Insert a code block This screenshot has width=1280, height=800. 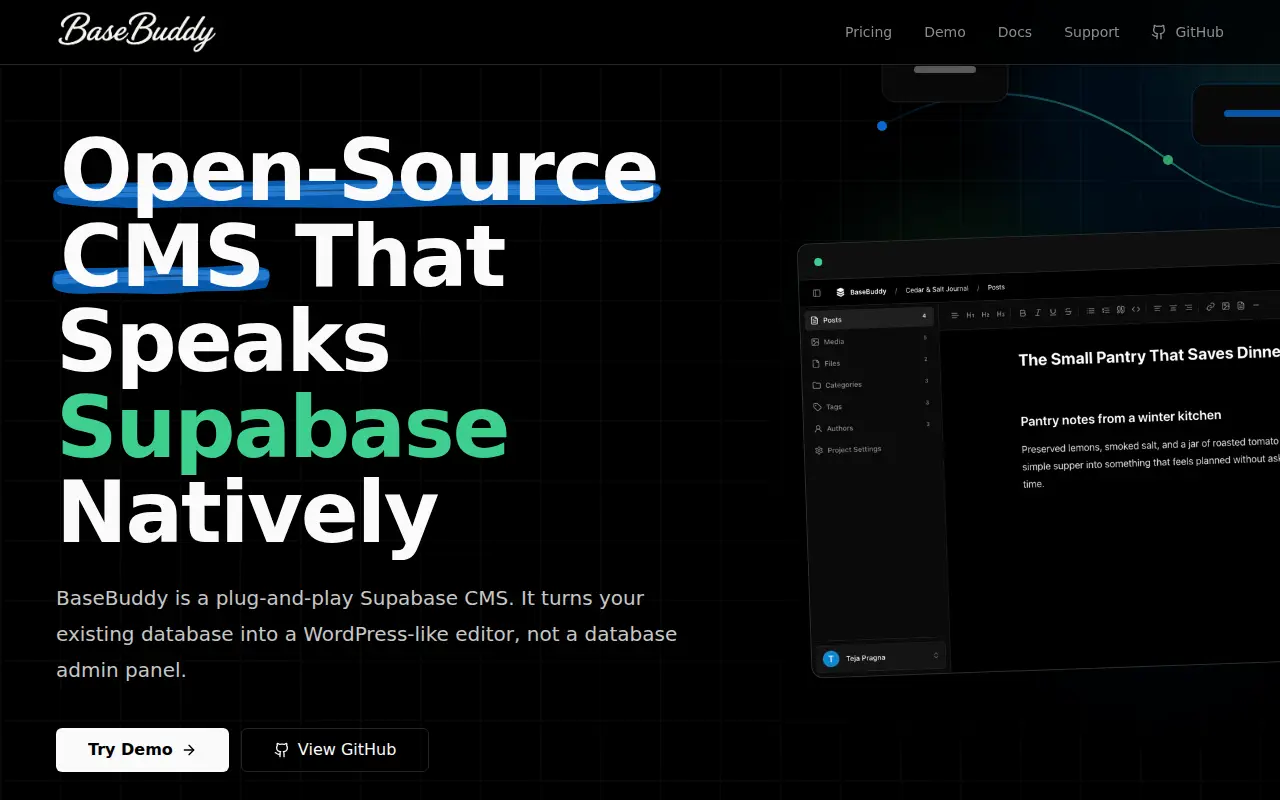(1136, 309)
